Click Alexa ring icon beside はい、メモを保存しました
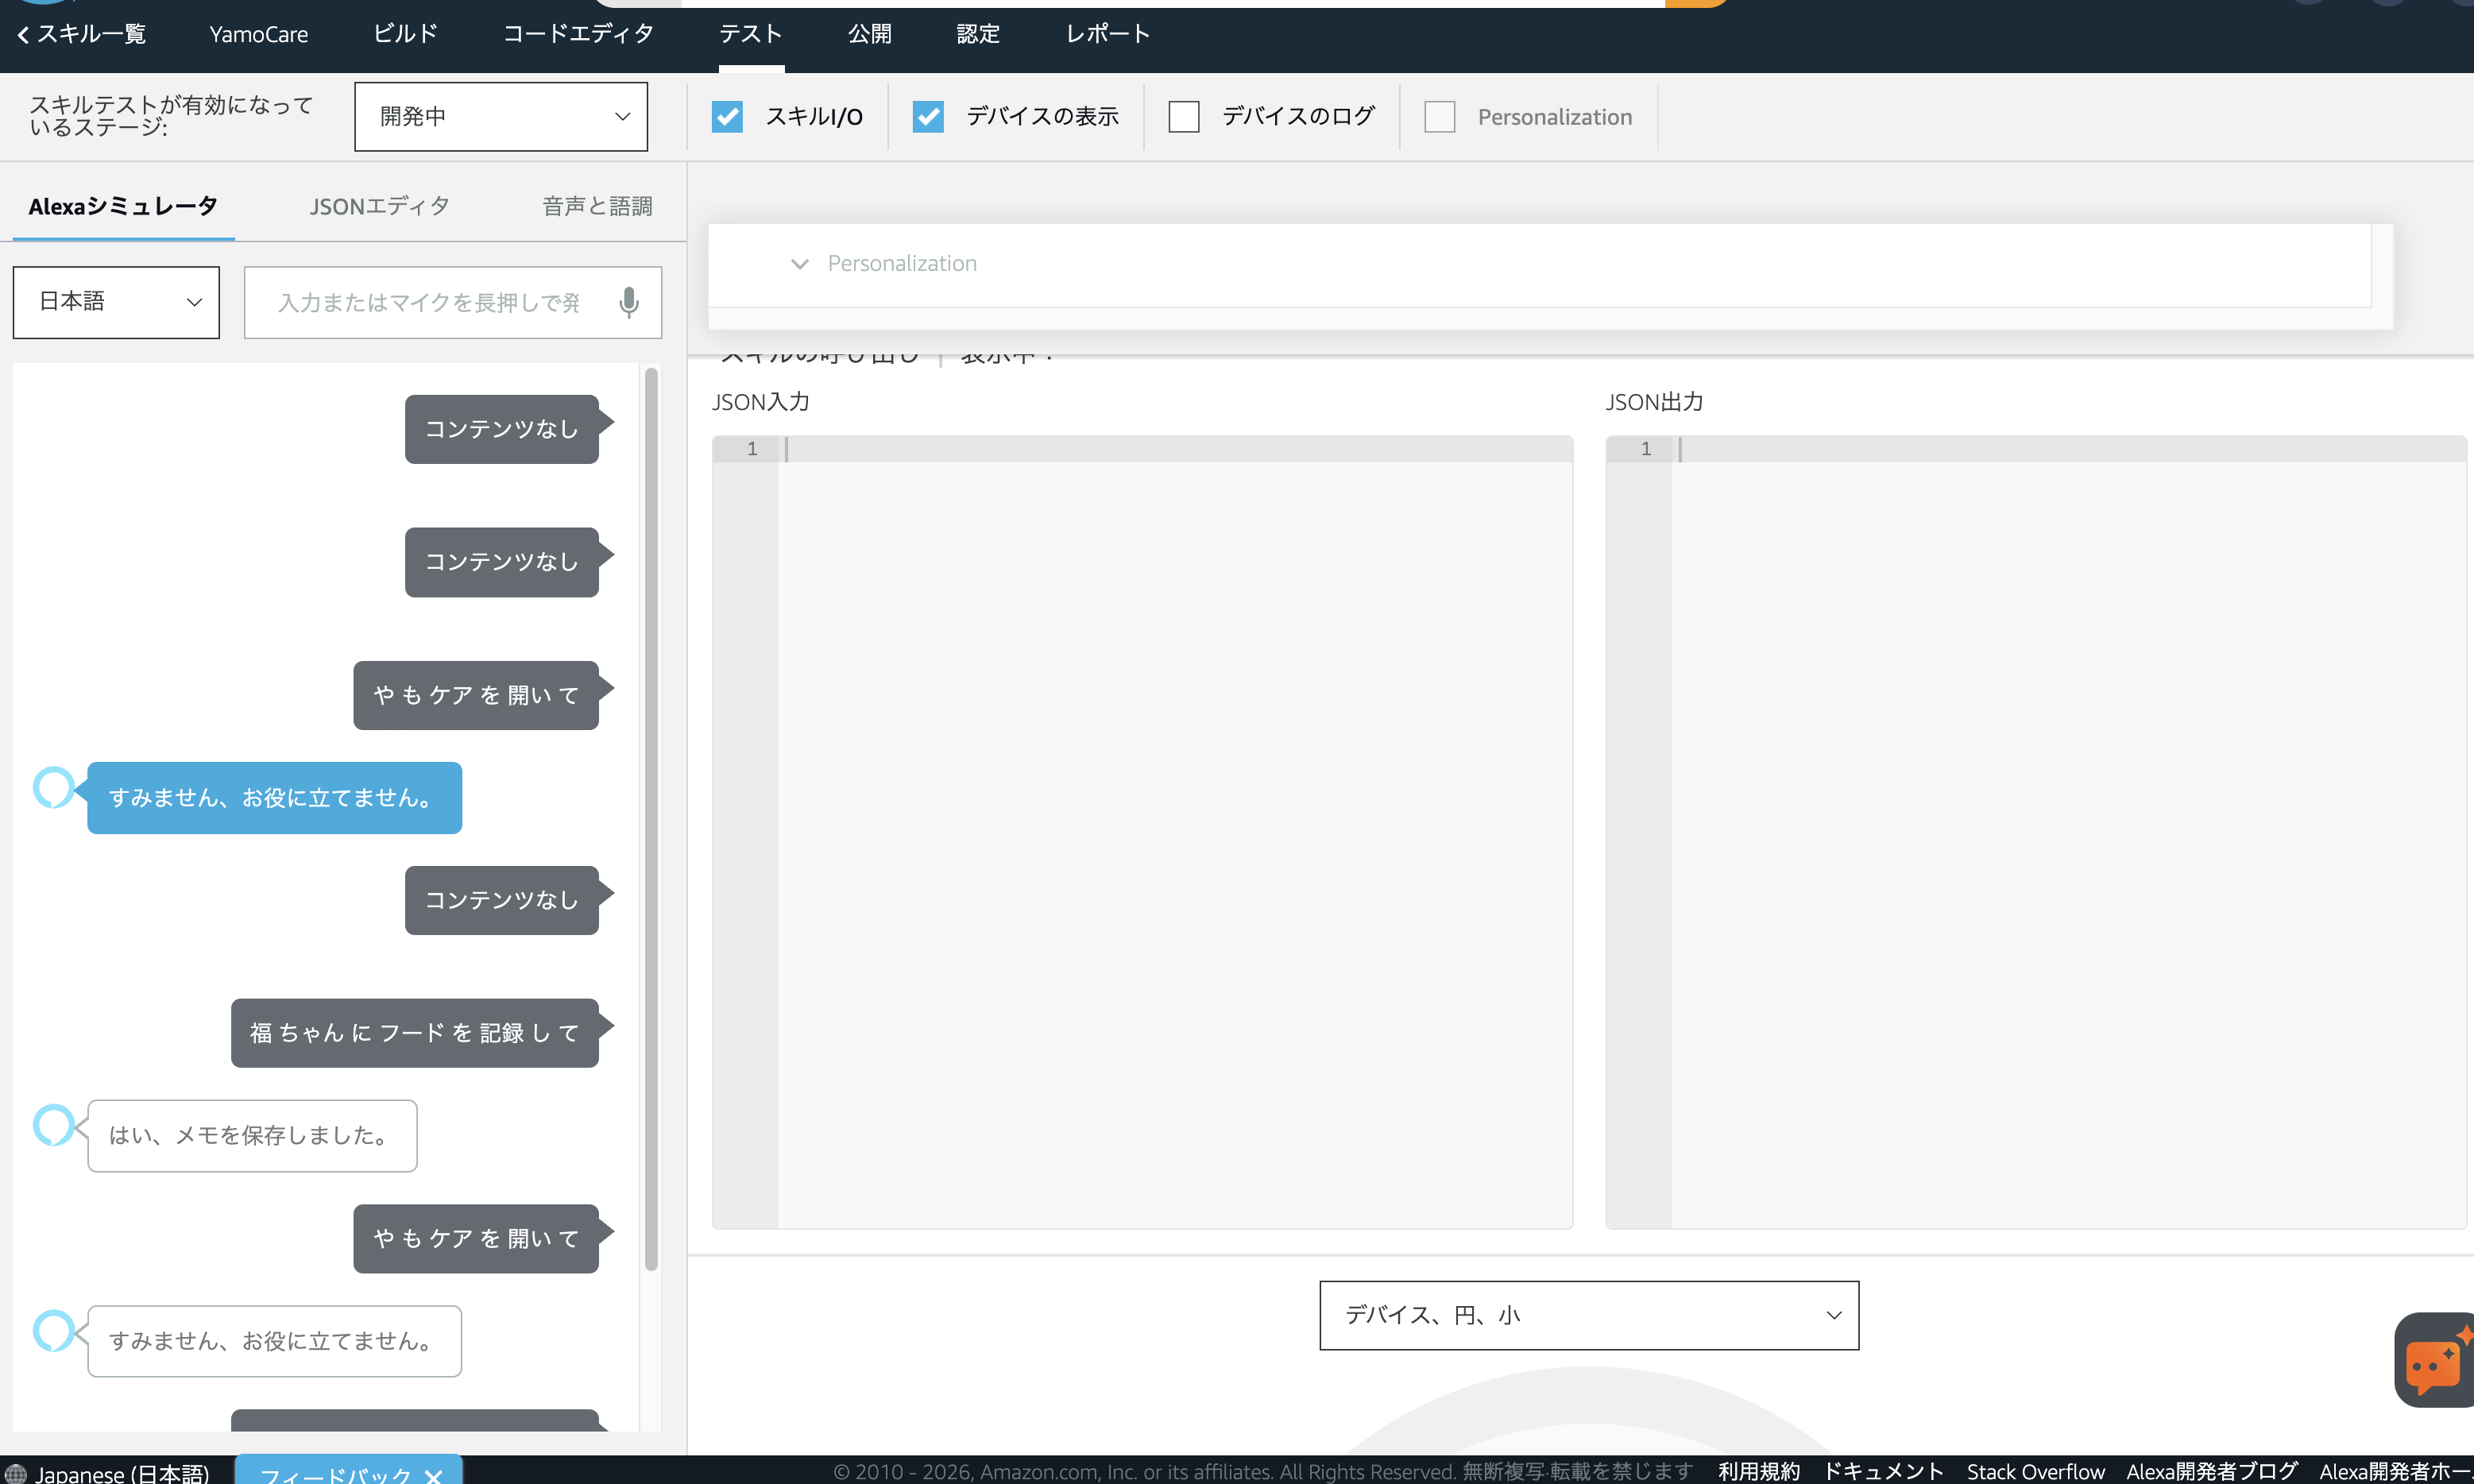Viewport: 2474px width, 1484px height. pos(53,1125)
